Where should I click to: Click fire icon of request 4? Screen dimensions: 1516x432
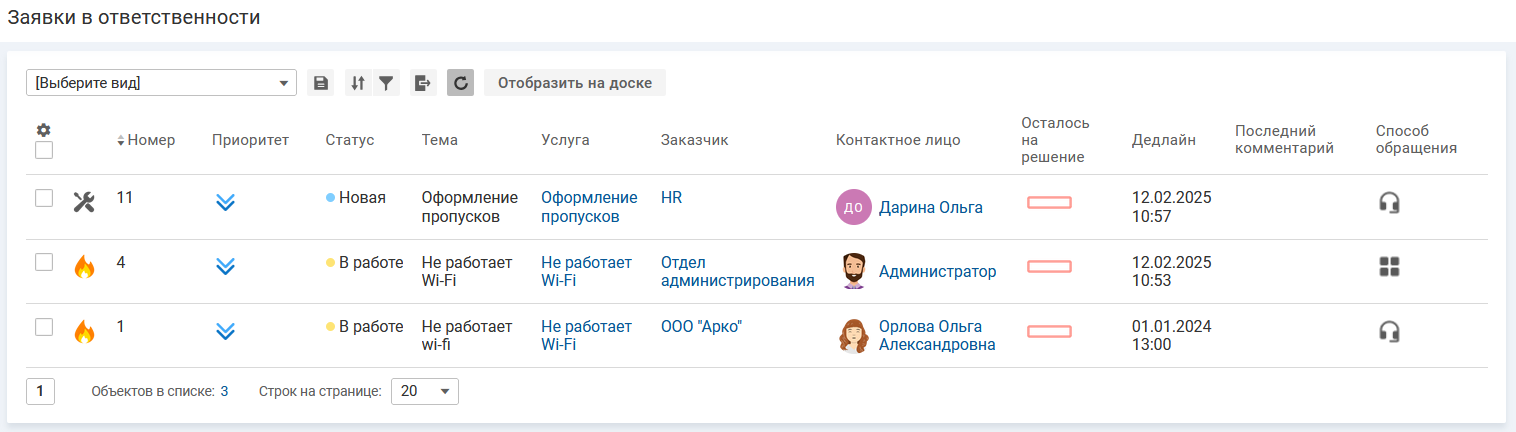[84, 267]
